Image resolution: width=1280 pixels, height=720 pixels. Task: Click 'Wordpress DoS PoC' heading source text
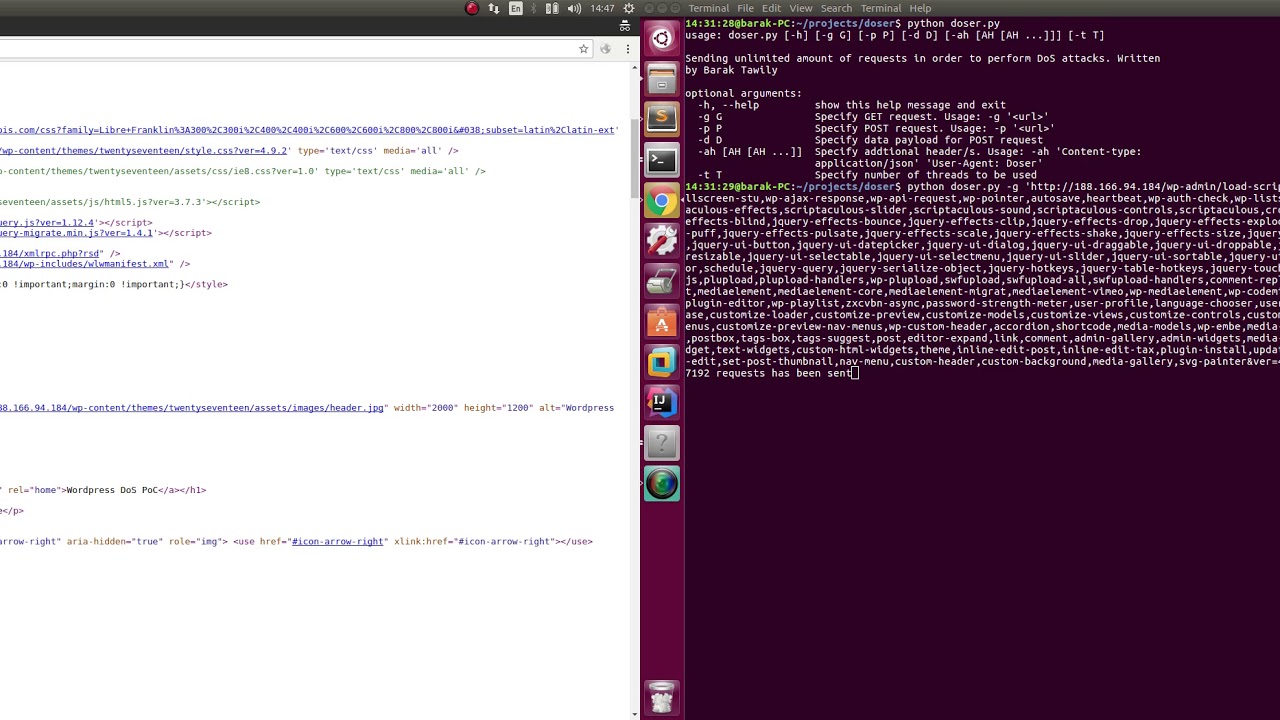112,490
